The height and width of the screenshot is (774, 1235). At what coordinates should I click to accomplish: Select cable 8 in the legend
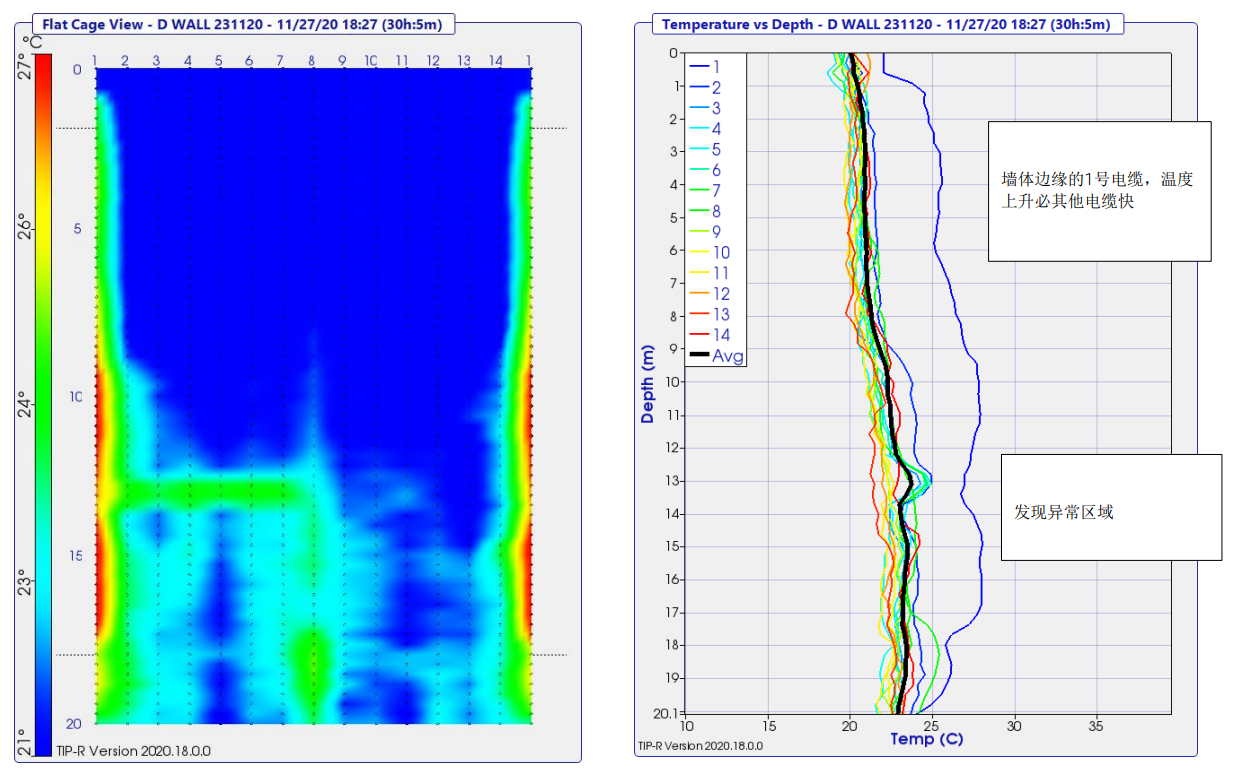coord(716,211)
